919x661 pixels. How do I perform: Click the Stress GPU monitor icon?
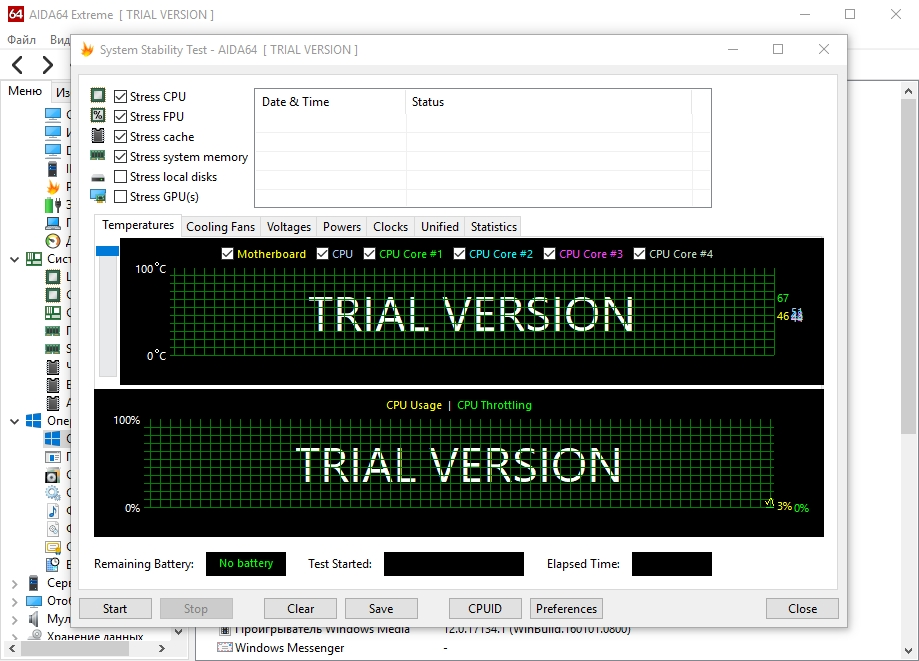(x=98, y=197)
